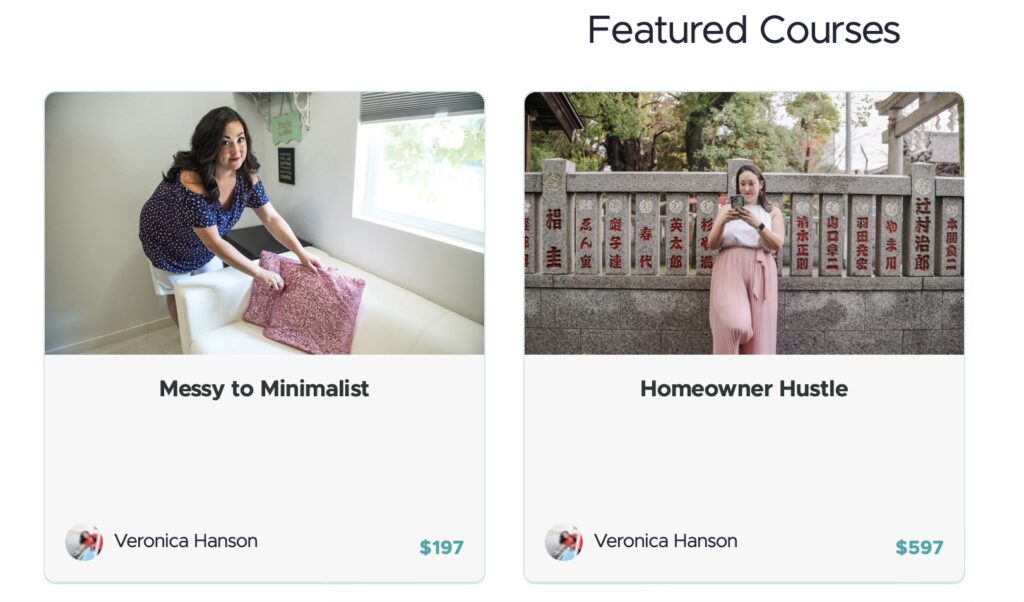
Task: Click empty area of Messy to Minimalist card
Action: point(264,460)
